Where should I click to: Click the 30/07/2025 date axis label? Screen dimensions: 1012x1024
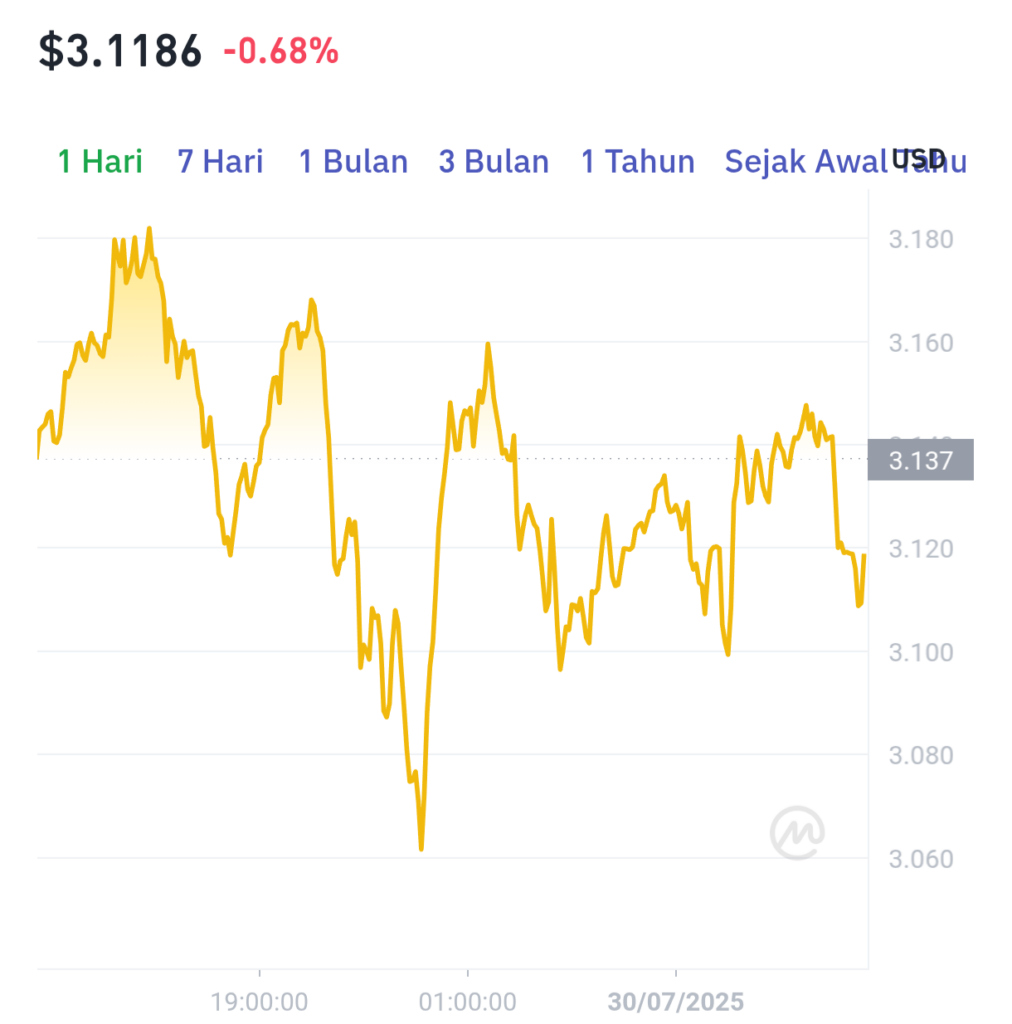(676, 1001)
